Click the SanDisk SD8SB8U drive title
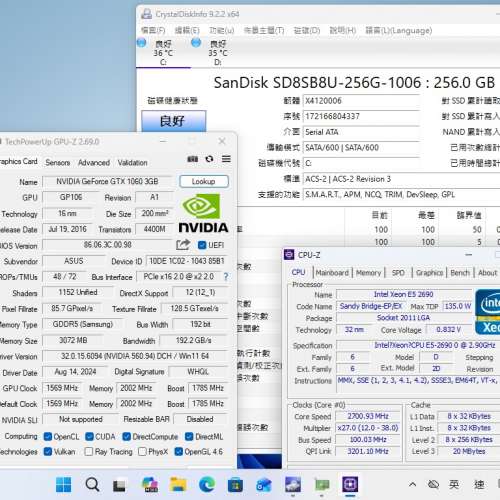This screenshot has height=500, width=500. tap(354, 83)
